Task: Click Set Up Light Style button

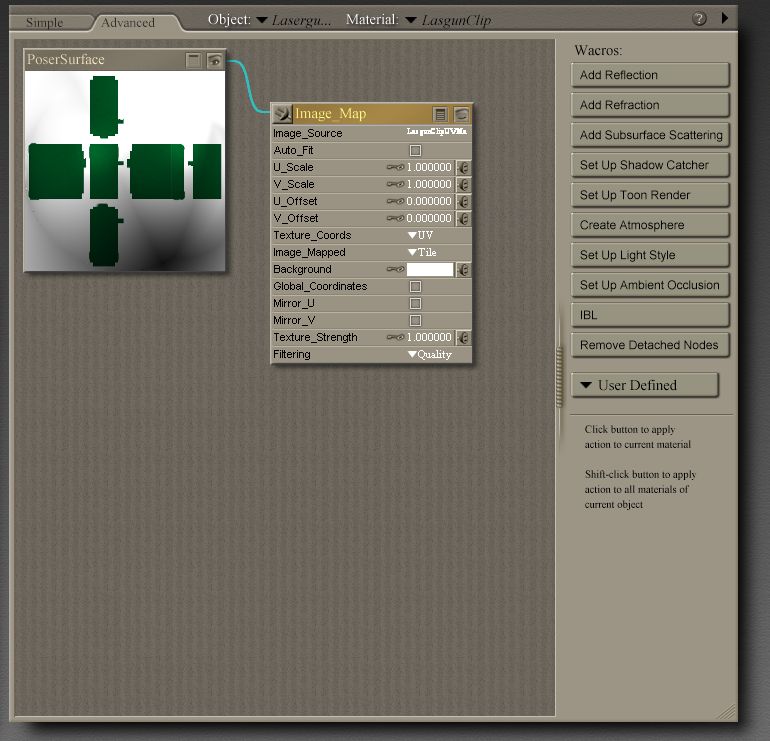Action: pos(650,255)
